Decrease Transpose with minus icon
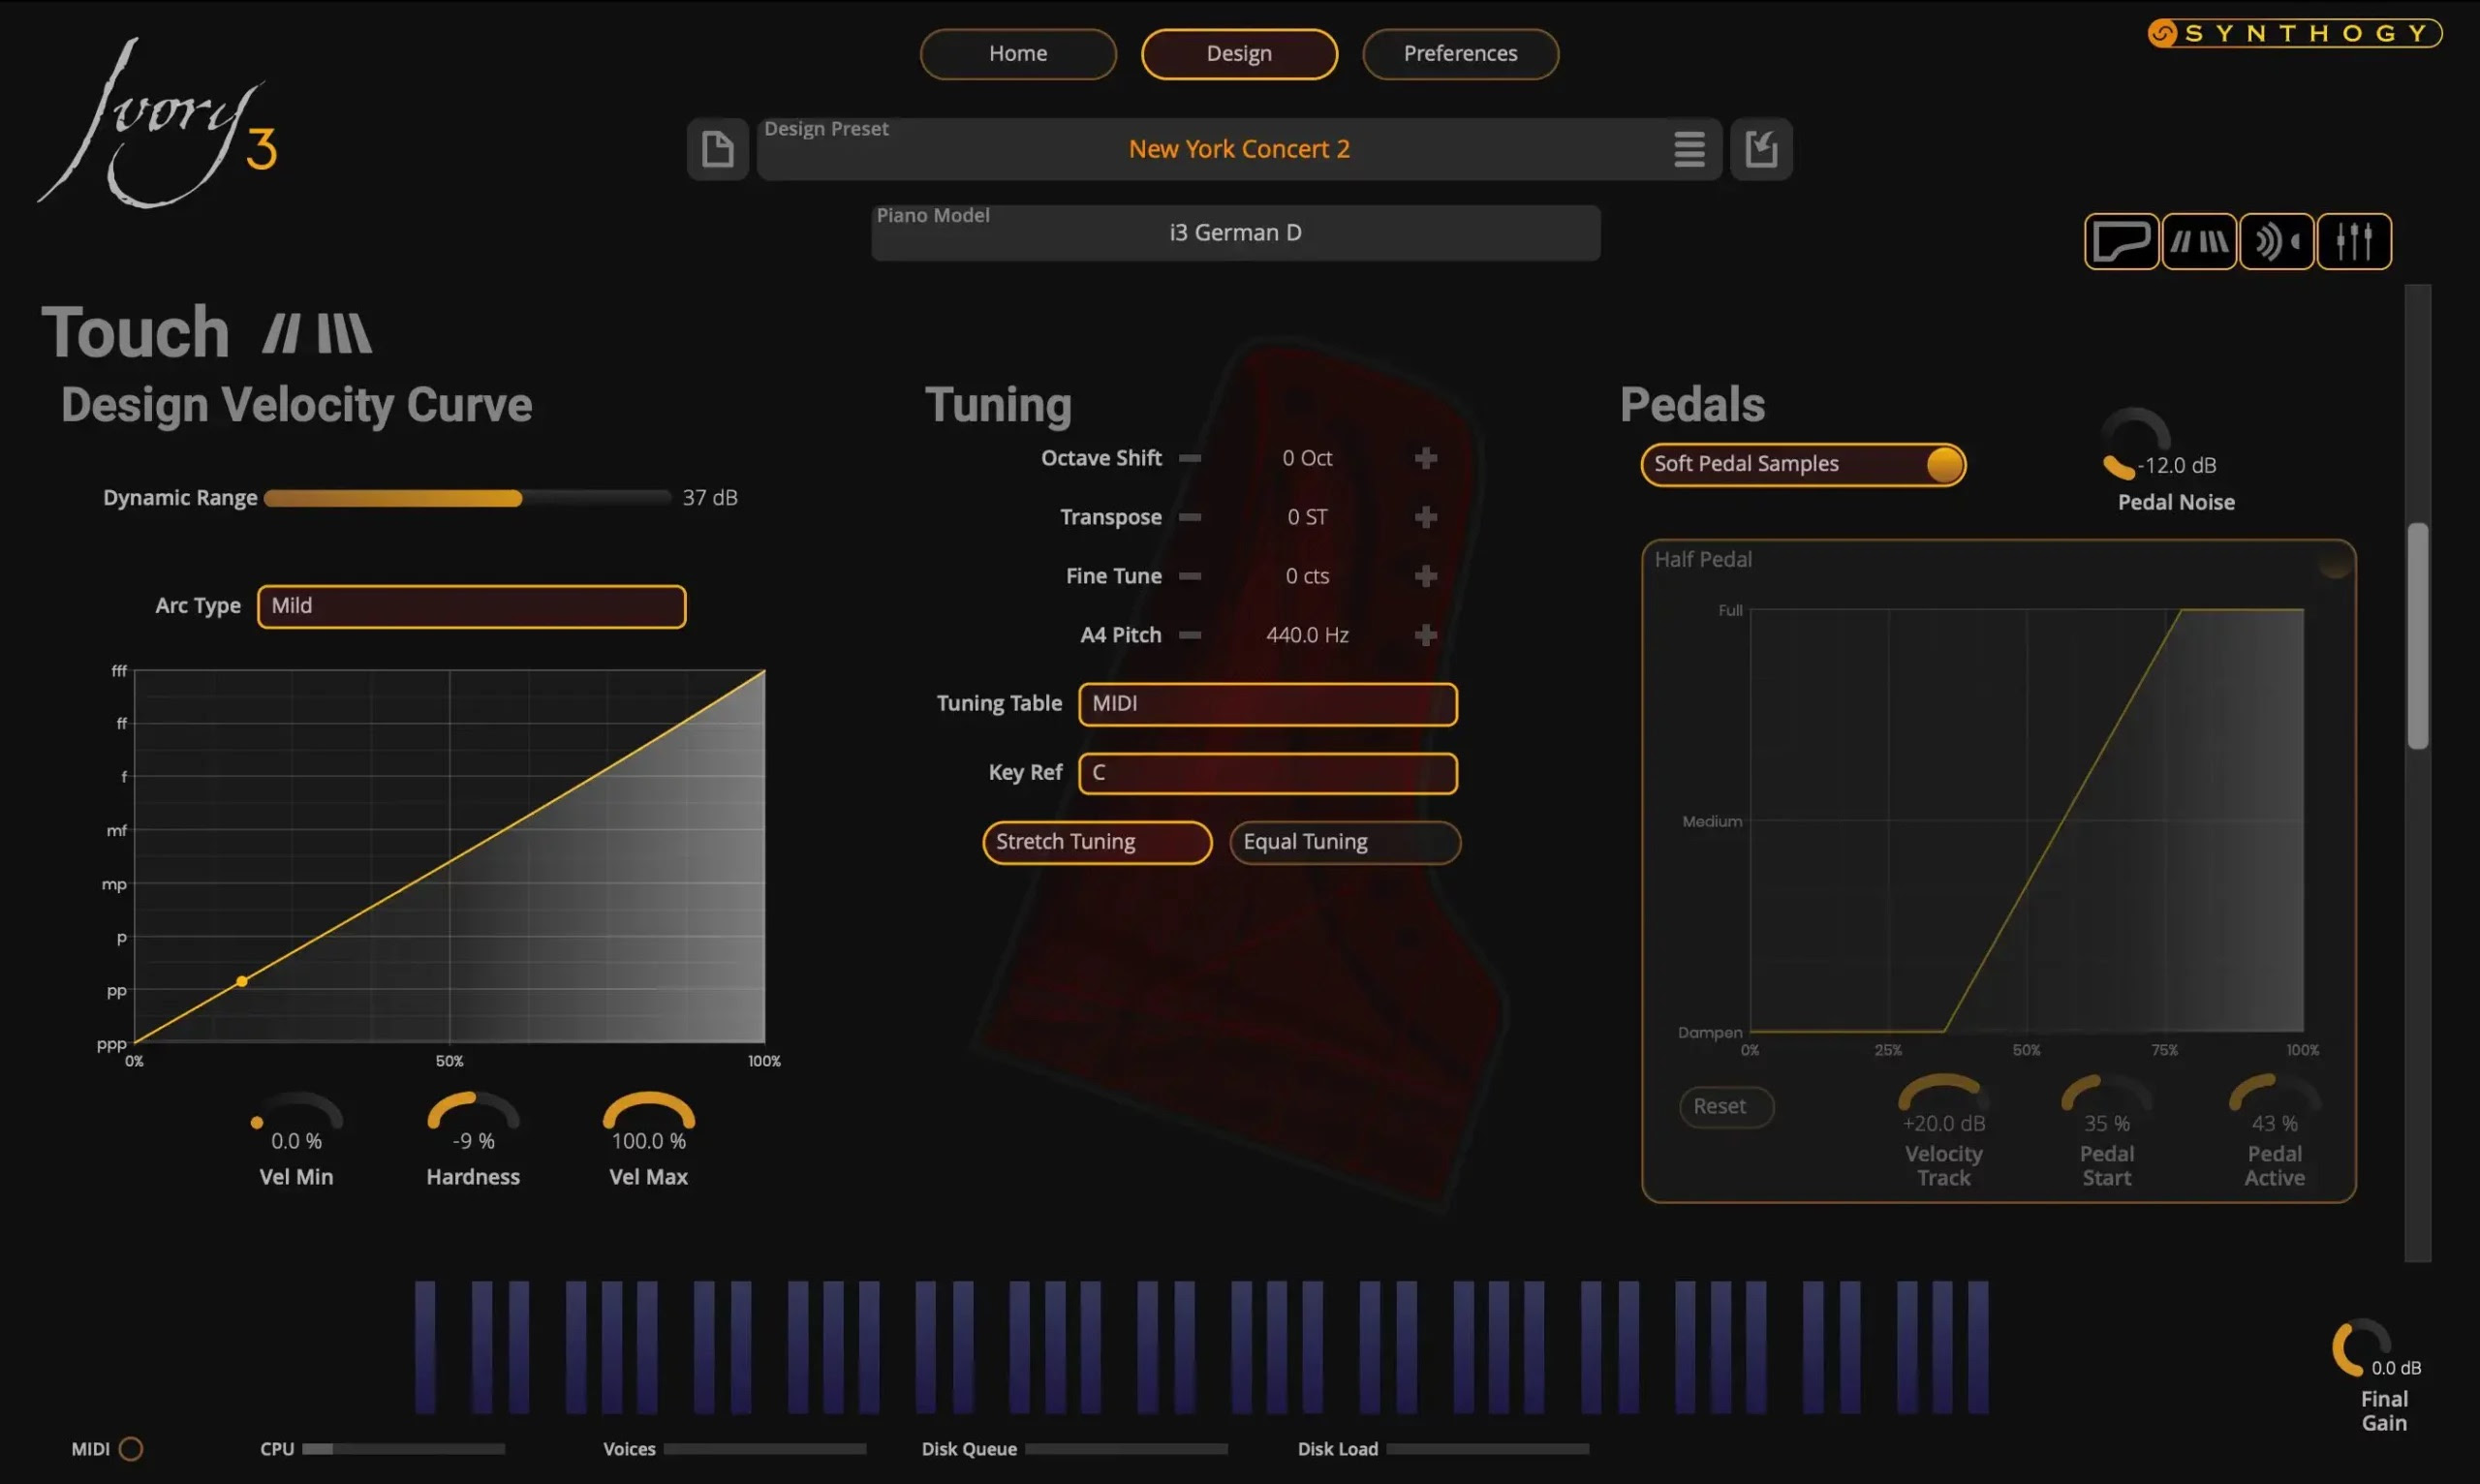The image size is (2480, 1484). (x=1190, y=517)
